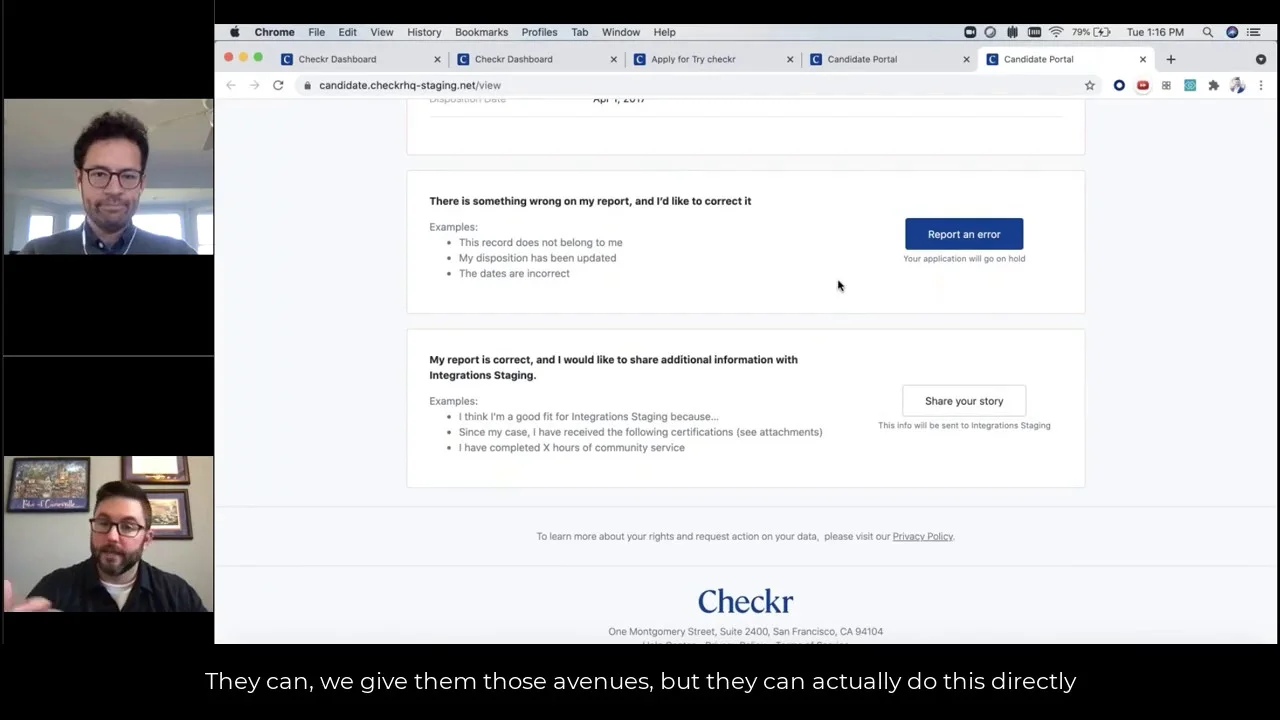The image size is (1280, 720).
Task: Open the File menu
Action: click(316, 32)
